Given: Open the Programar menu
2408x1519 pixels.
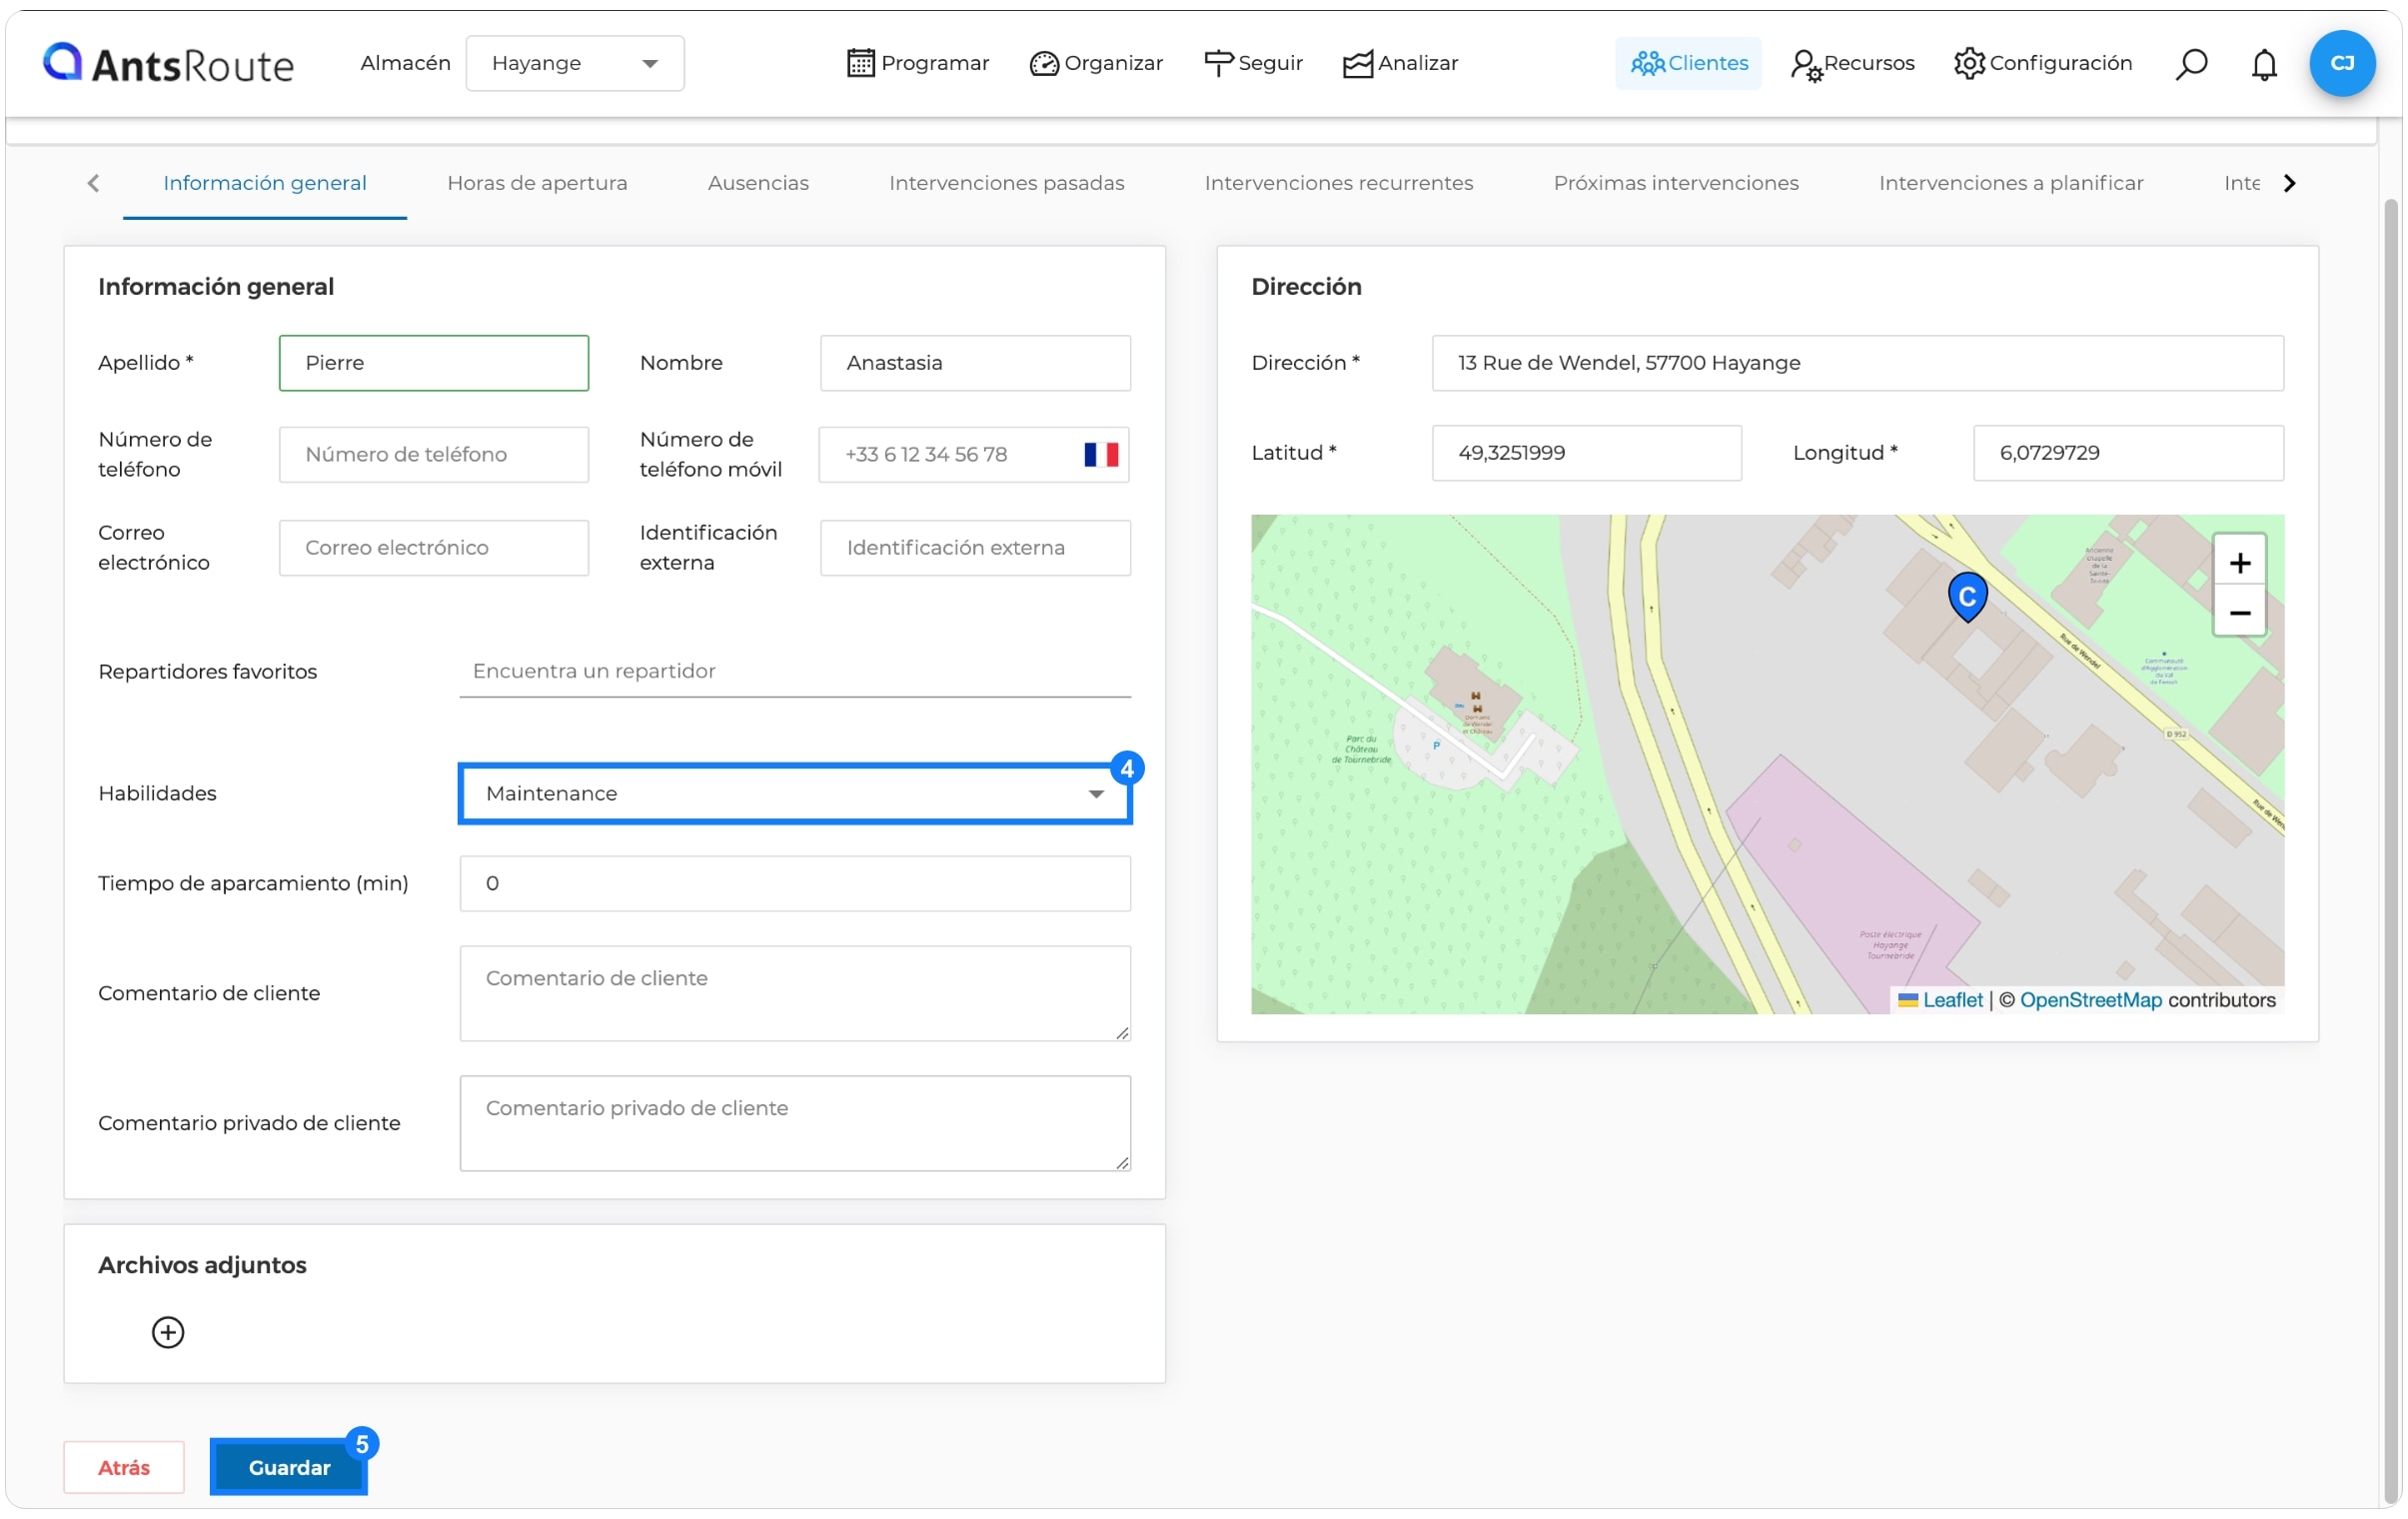Looking at the screenshot, I should pos(917,63).
